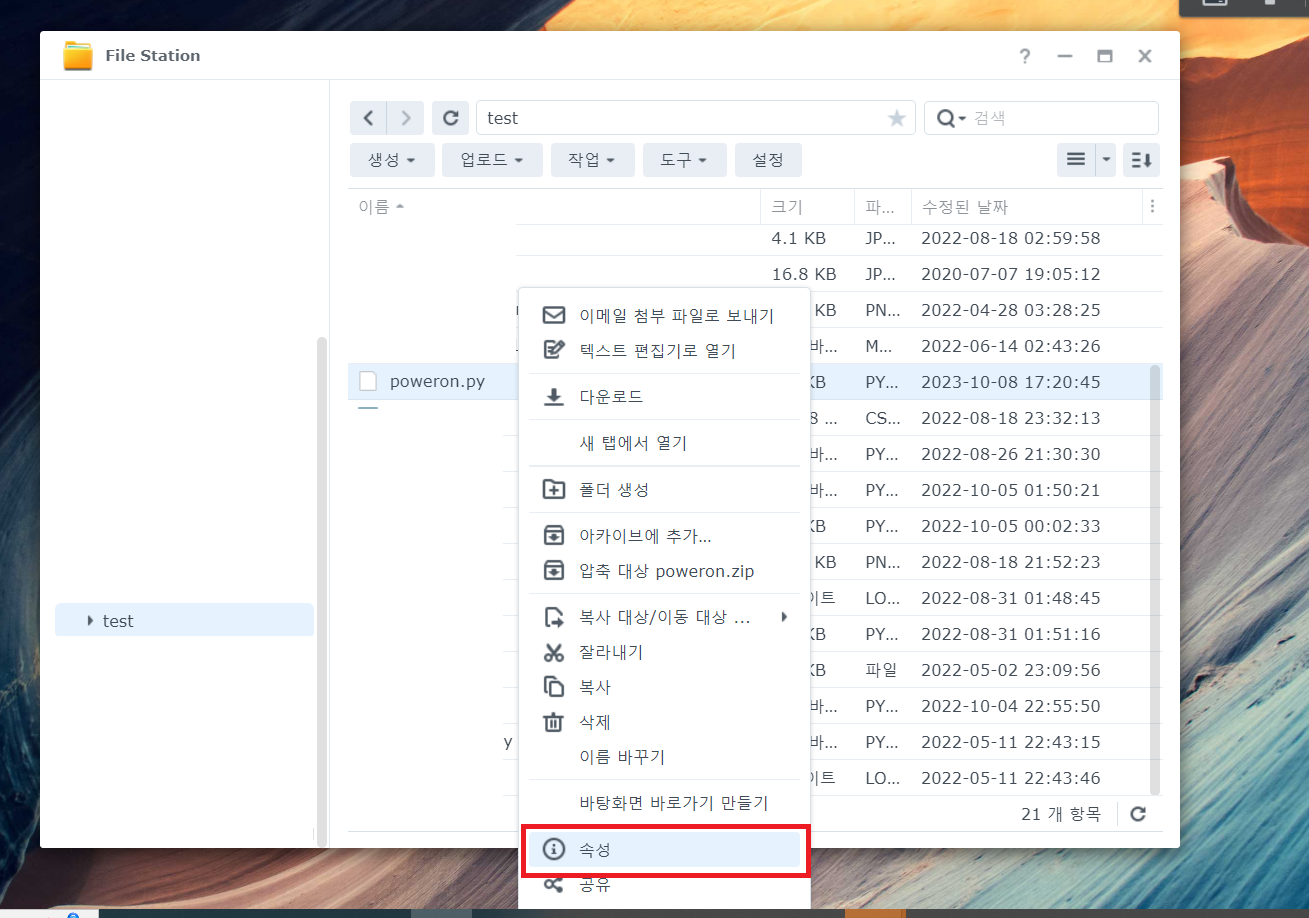
Task: Choose 이메일 첨부 파일로 보내기 menu item
Action: (664, 316)
